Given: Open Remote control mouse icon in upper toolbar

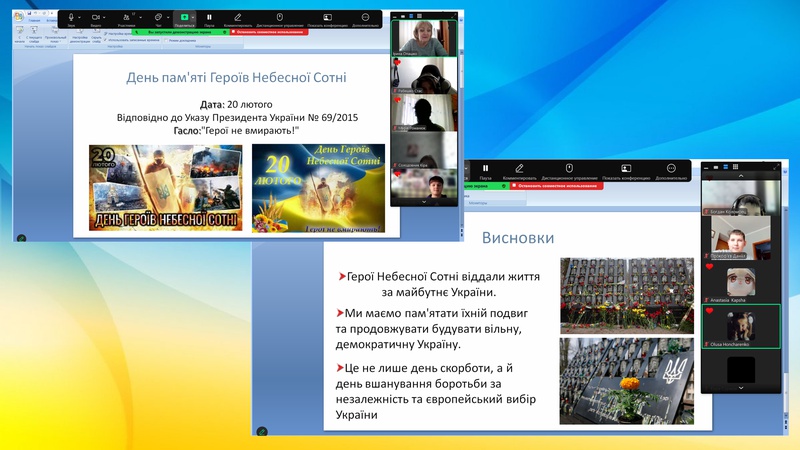Looking at the screenshot, I should (x=280, y=19).
